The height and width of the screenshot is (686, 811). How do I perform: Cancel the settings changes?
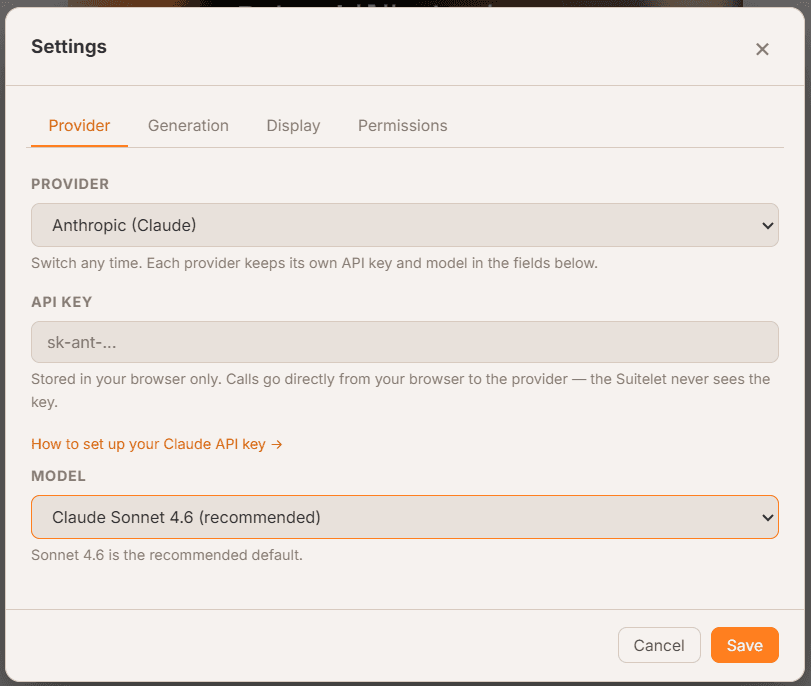[x=659, y=645]
